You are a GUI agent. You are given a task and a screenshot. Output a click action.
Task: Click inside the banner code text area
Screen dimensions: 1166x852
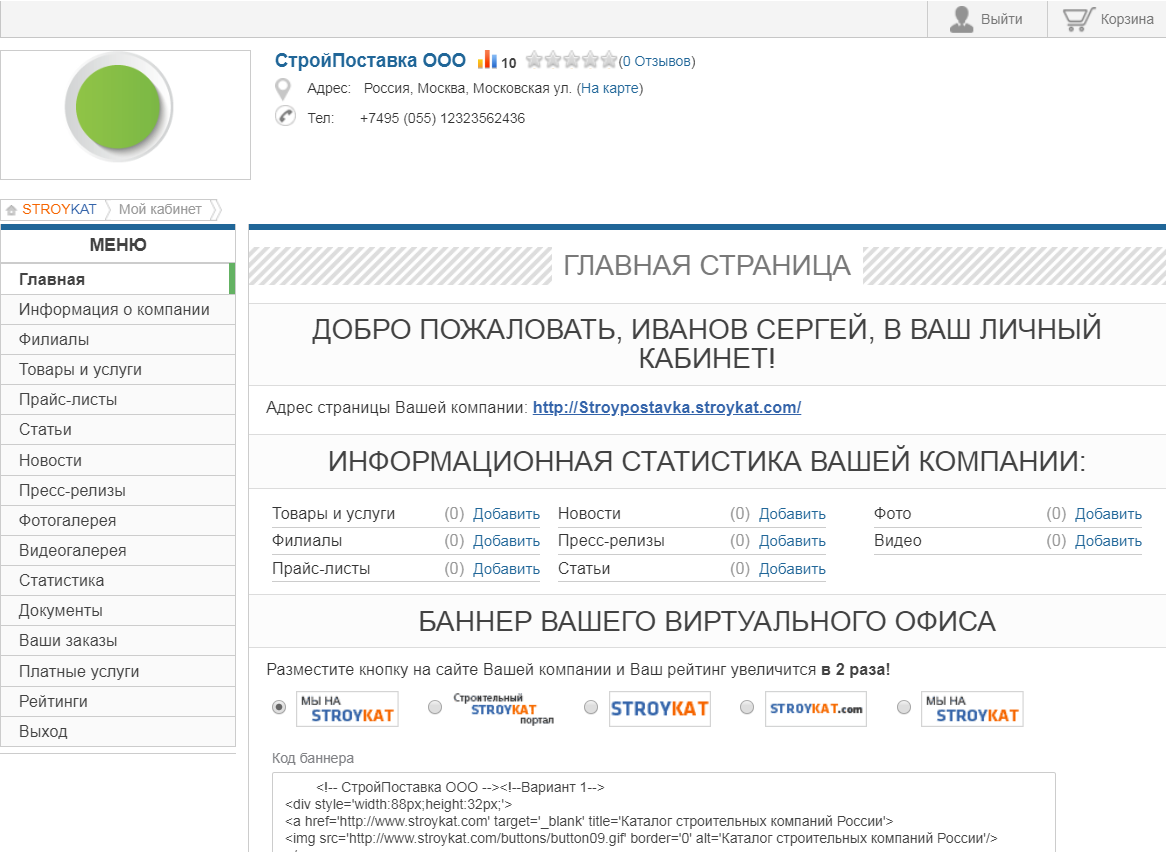663,810
